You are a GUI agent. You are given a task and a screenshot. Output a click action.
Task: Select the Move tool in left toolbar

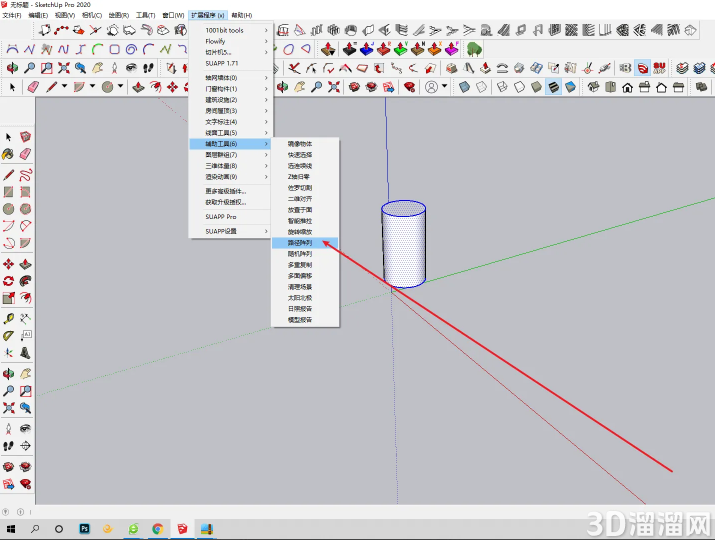(x=8, y=264)
